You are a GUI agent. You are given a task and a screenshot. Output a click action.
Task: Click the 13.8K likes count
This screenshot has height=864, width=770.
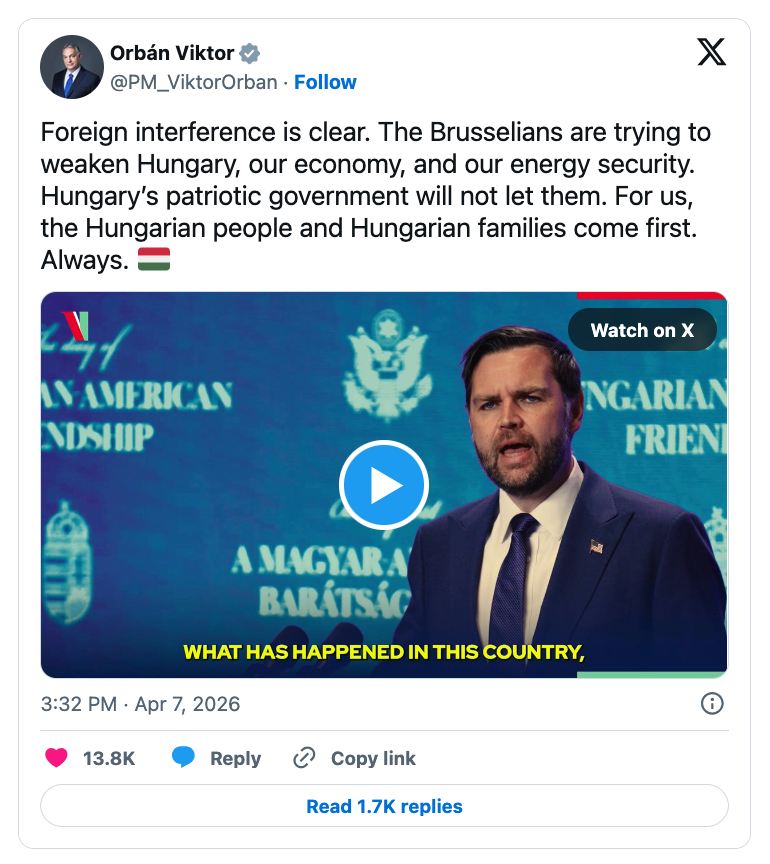click(109, 759)
